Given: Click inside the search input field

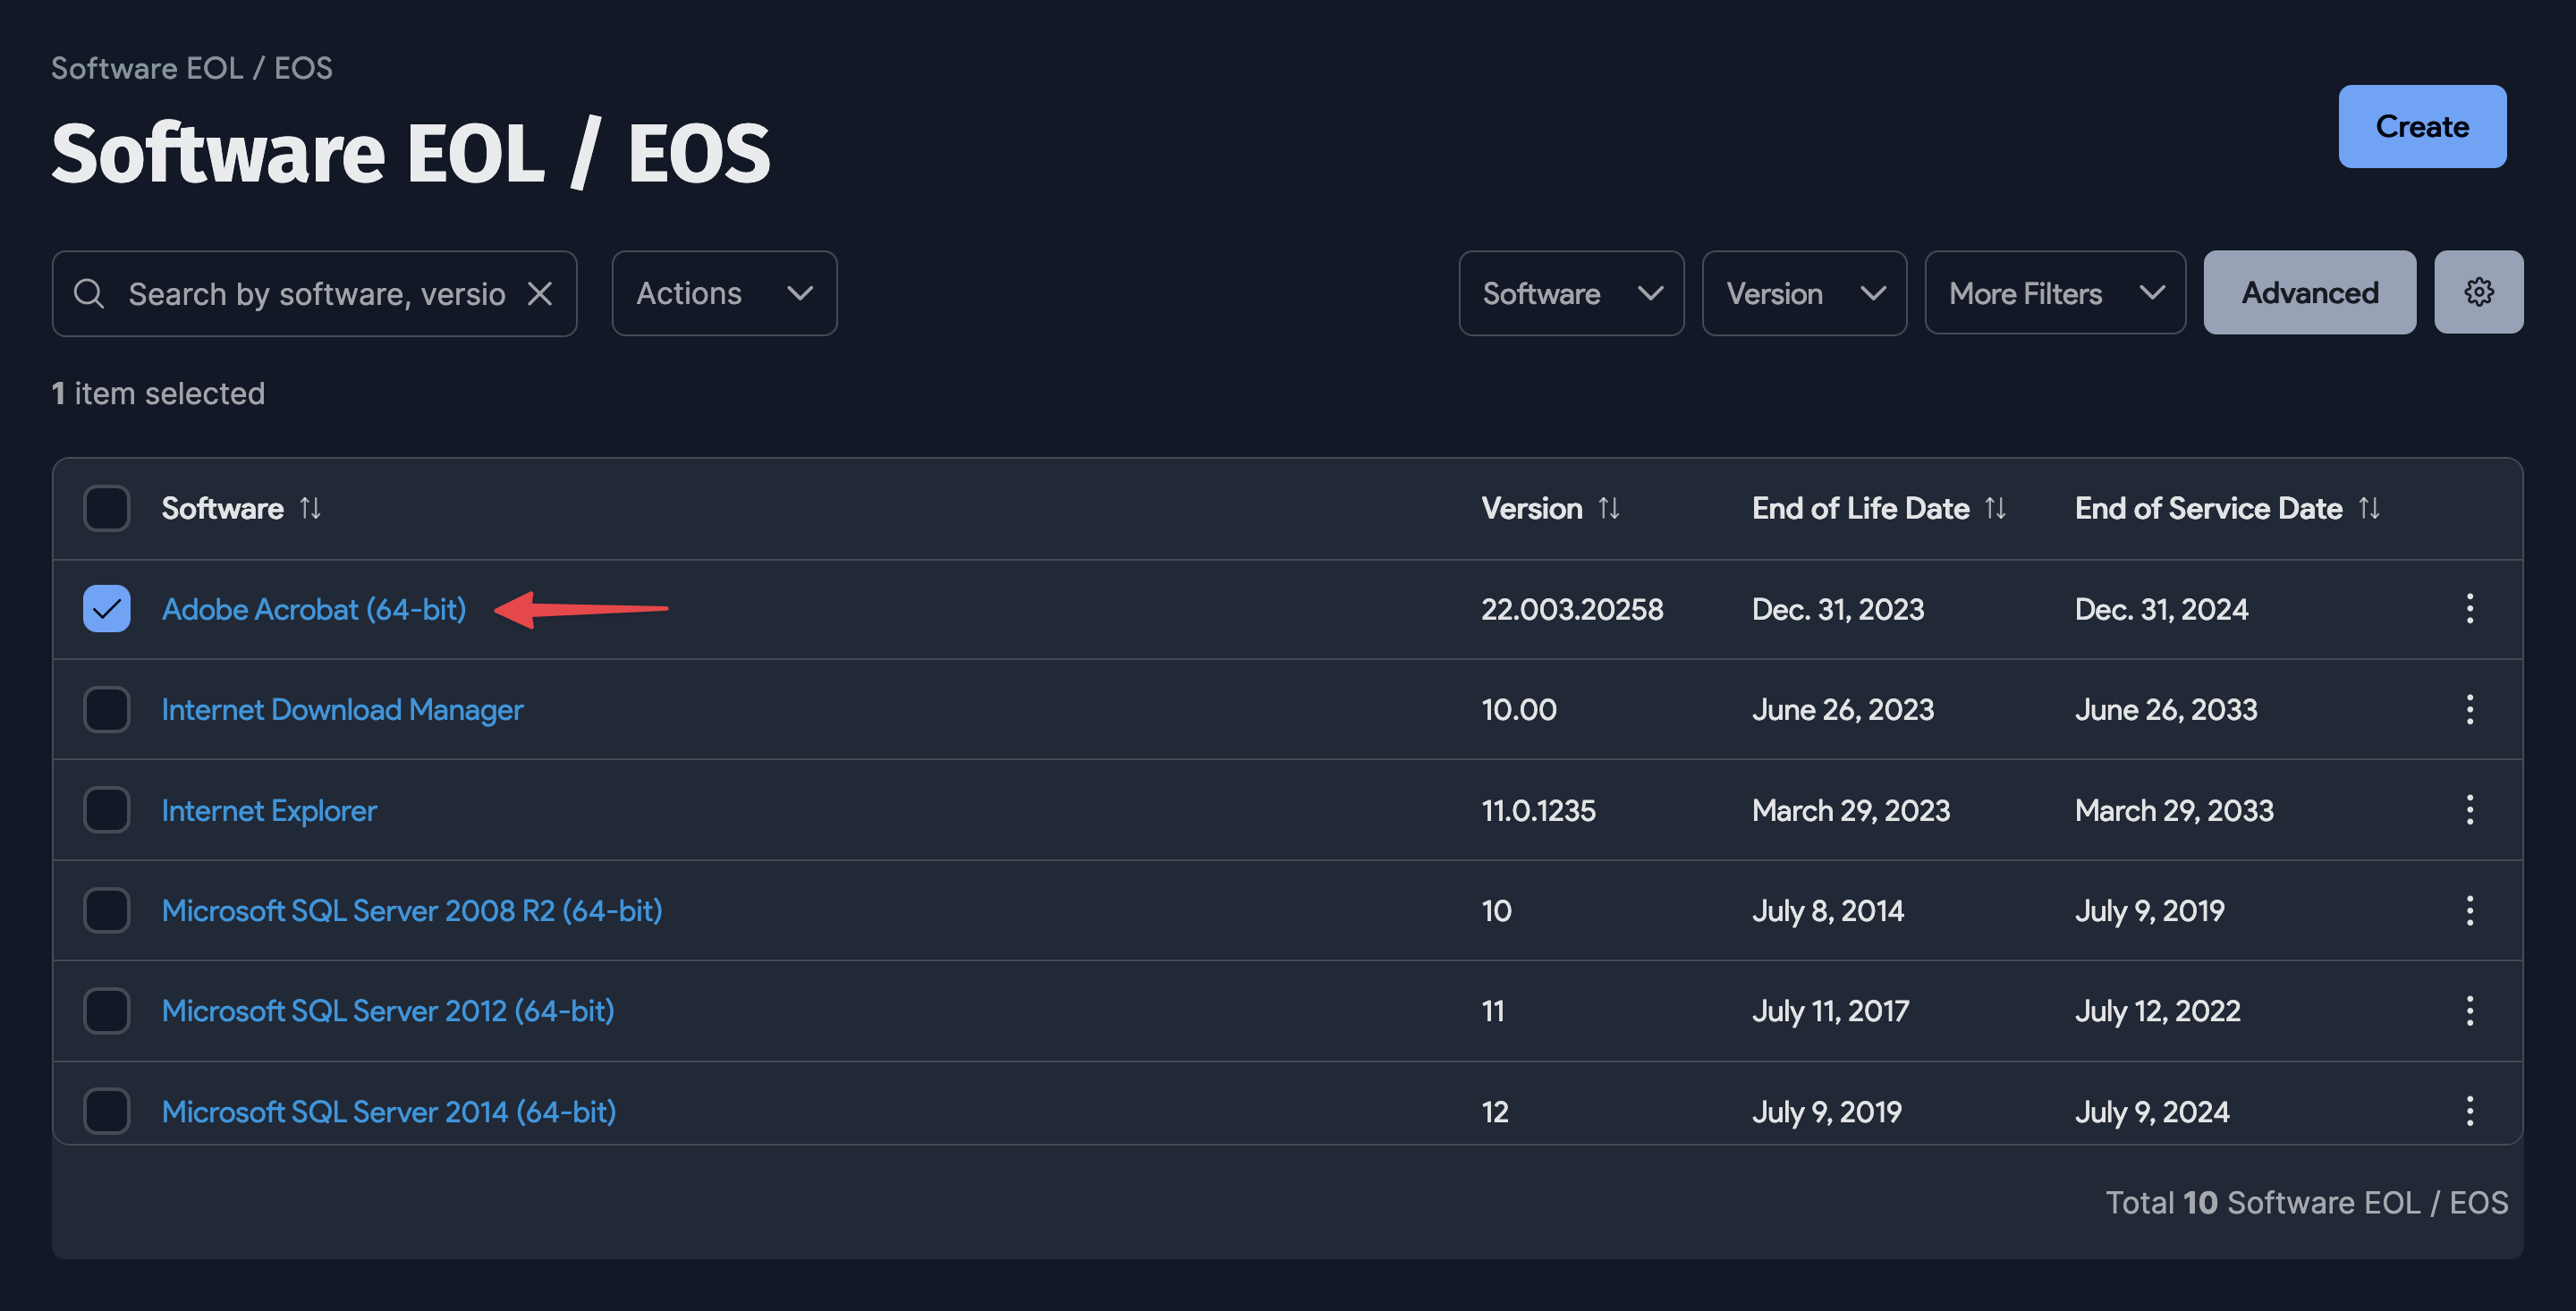Looking at the screenshot, I should point(300,293).
